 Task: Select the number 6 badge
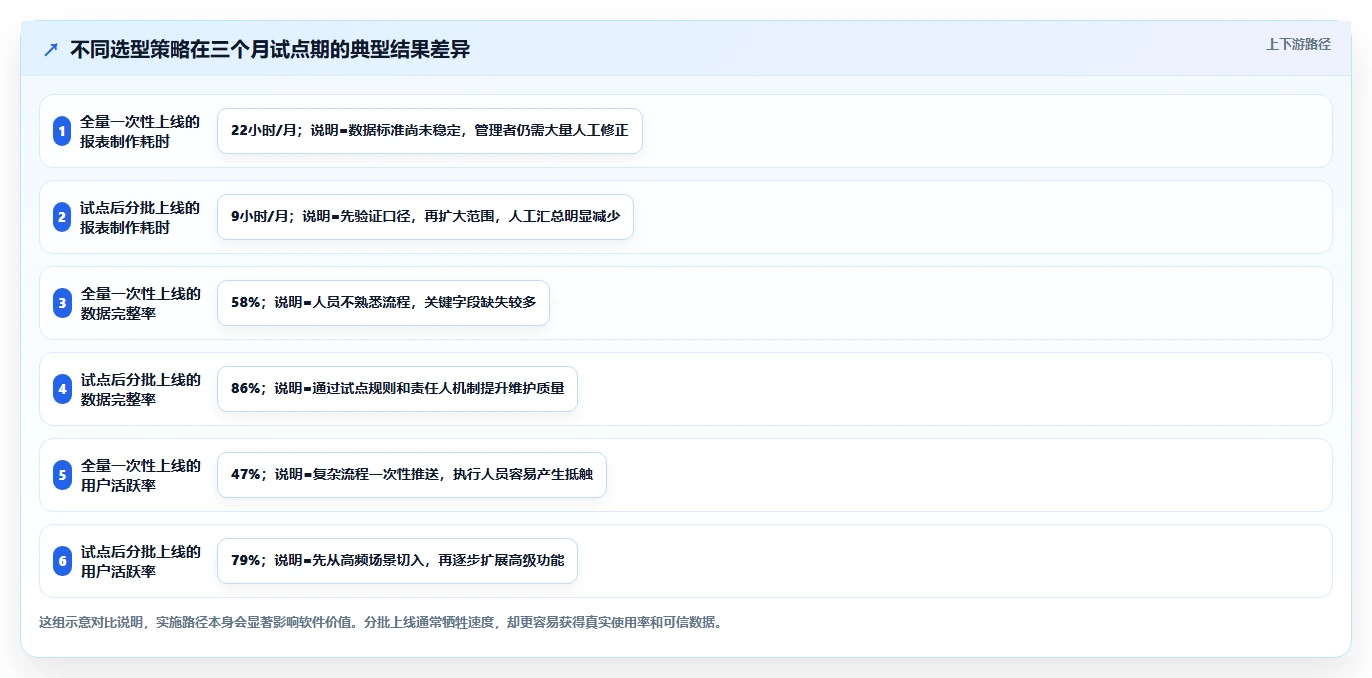click(x=62, y=561)
